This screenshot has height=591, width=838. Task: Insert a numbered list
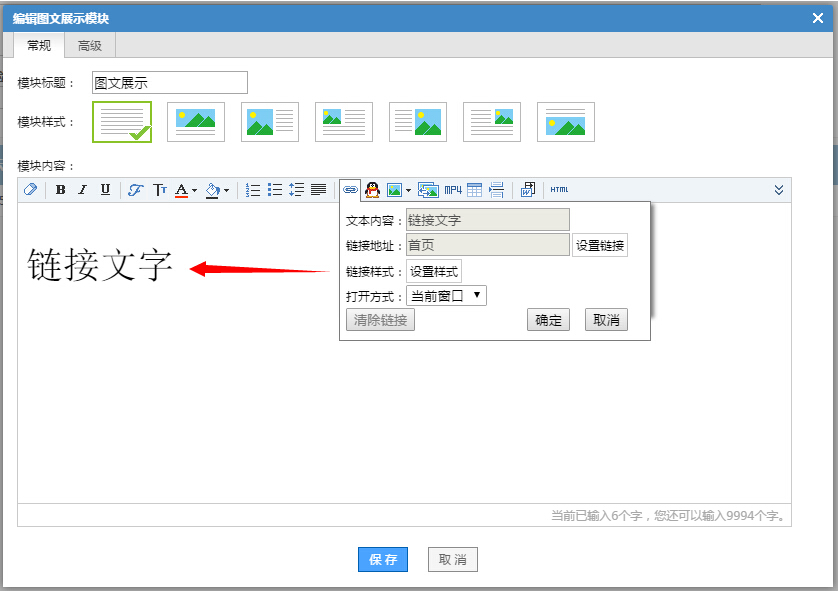pyautogui.click(x=253, y=190)
